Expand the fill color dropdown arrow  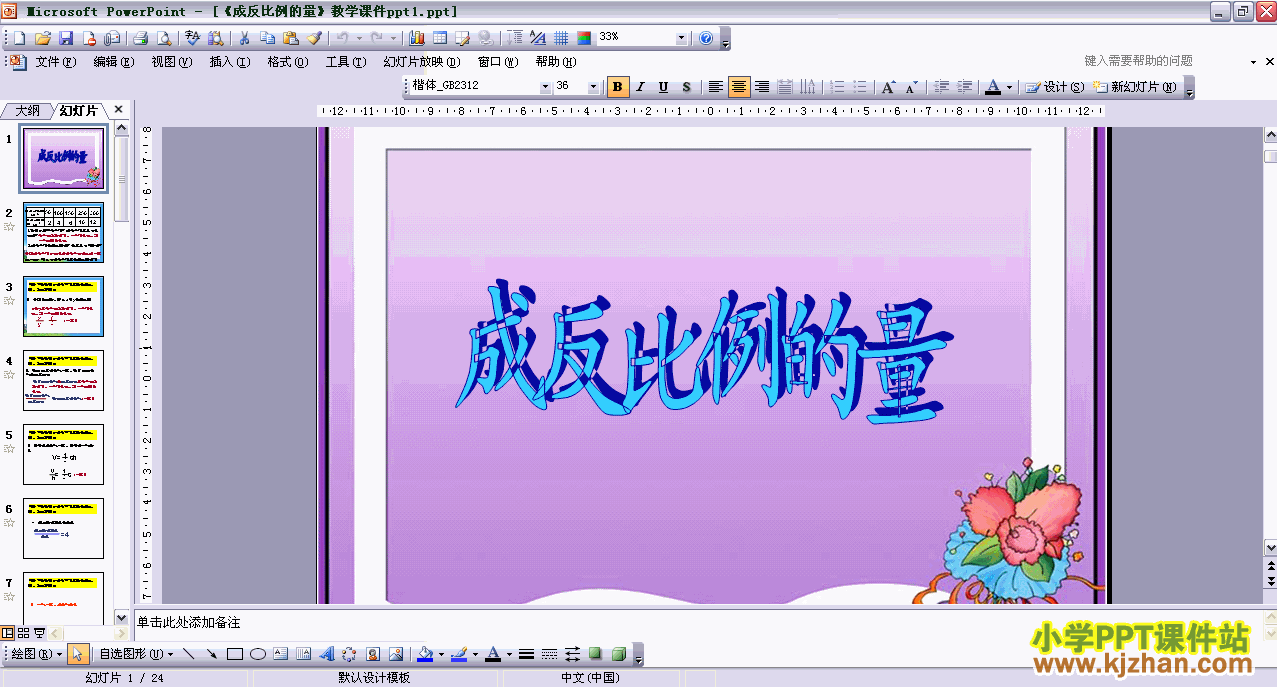pyautogui.click(x=441, y=654)
